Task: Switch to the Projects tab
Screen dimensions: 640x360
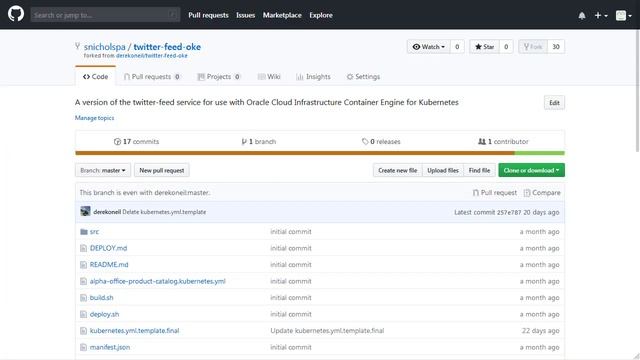Action: coord(219,76)
